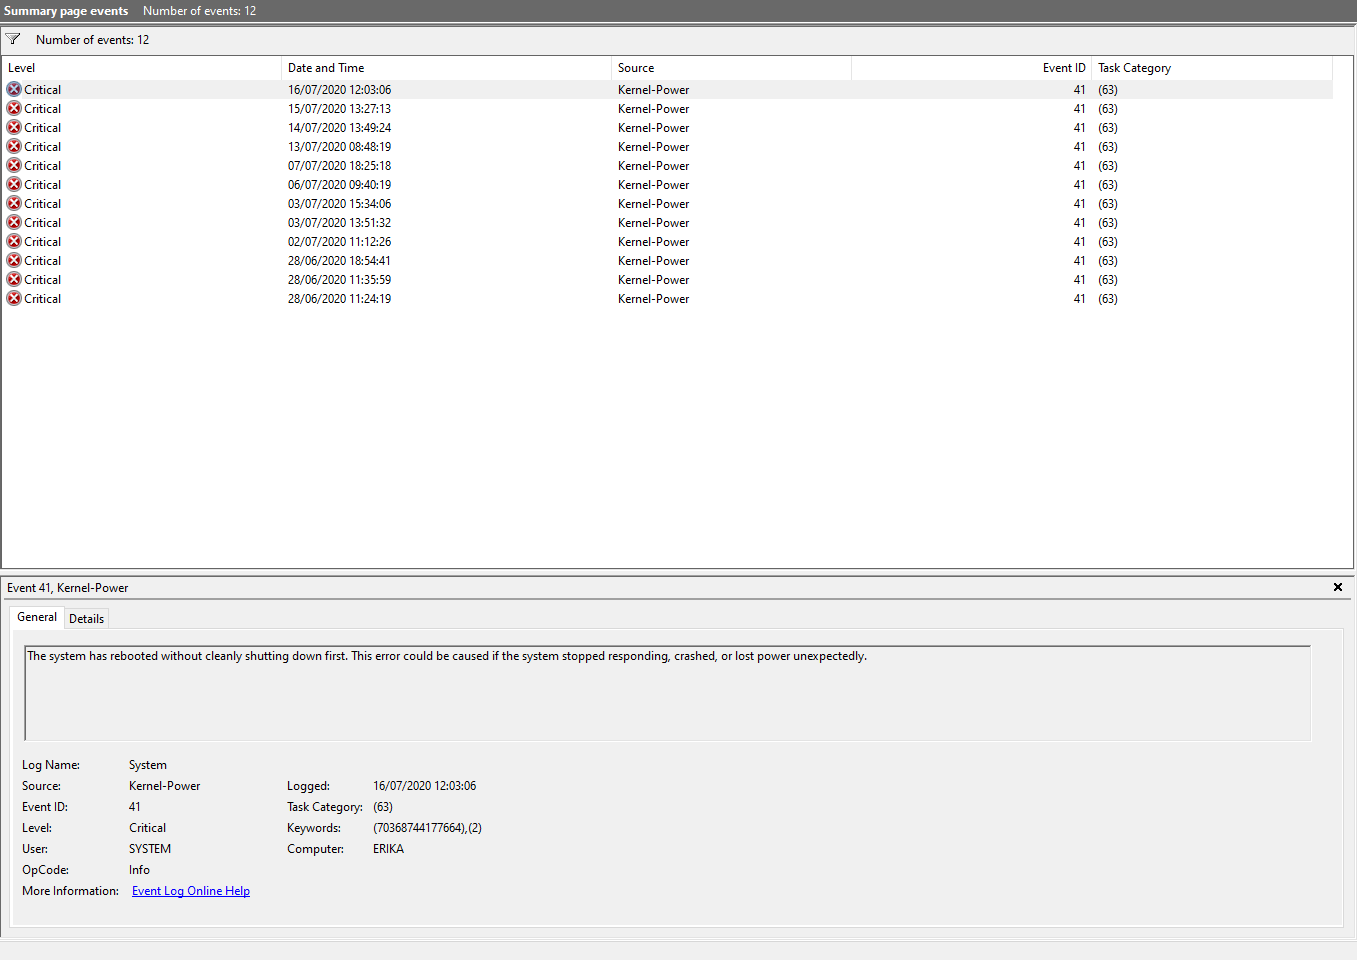
Task: Click Event ID 41 in 14/07/2020 row
Action: [x=1079, y=128]
